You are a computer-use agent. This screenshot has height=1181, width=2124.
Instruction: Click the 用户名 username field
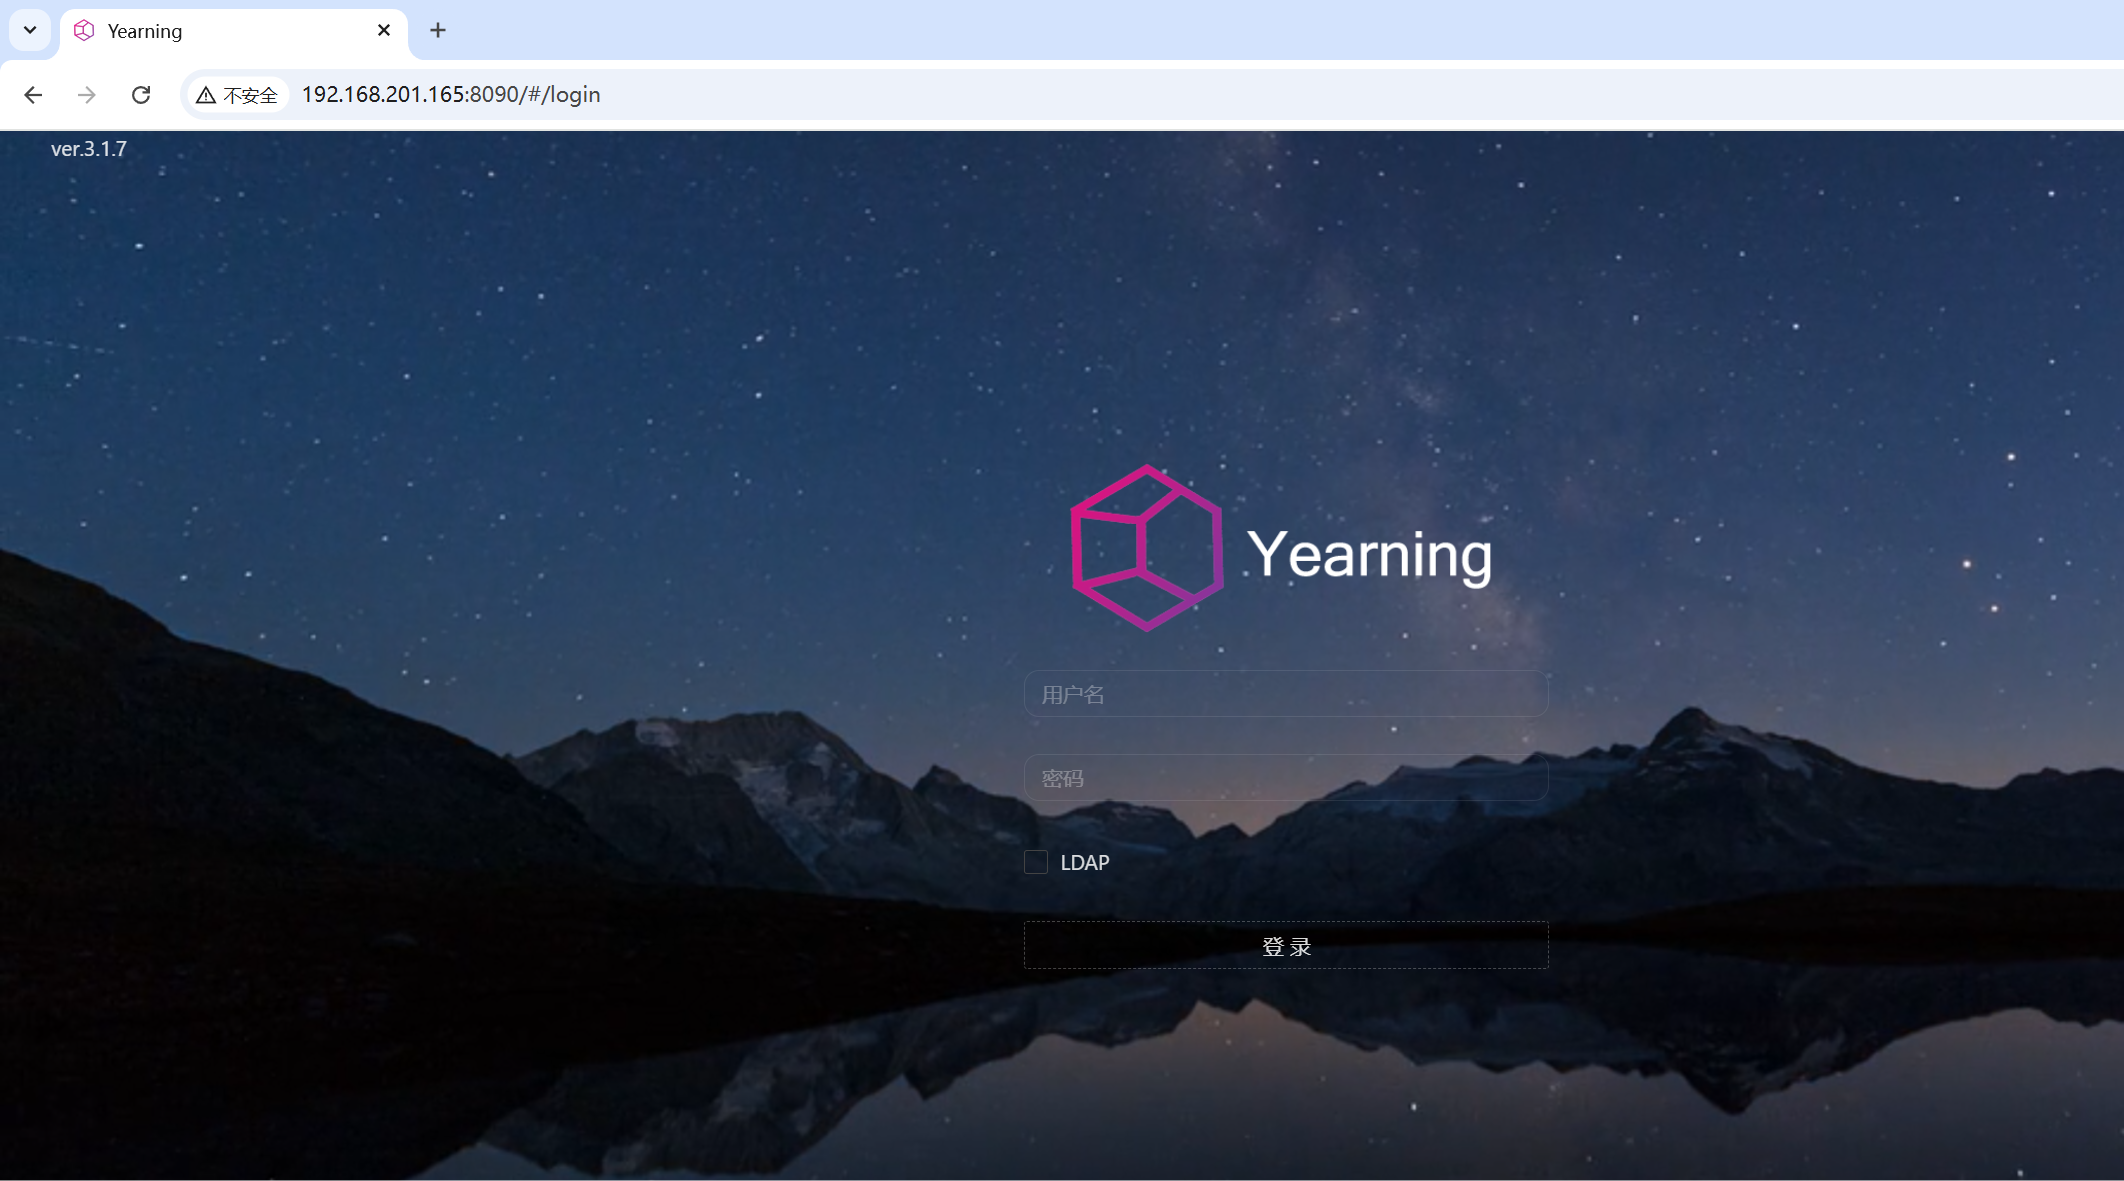coord(1286,694)
